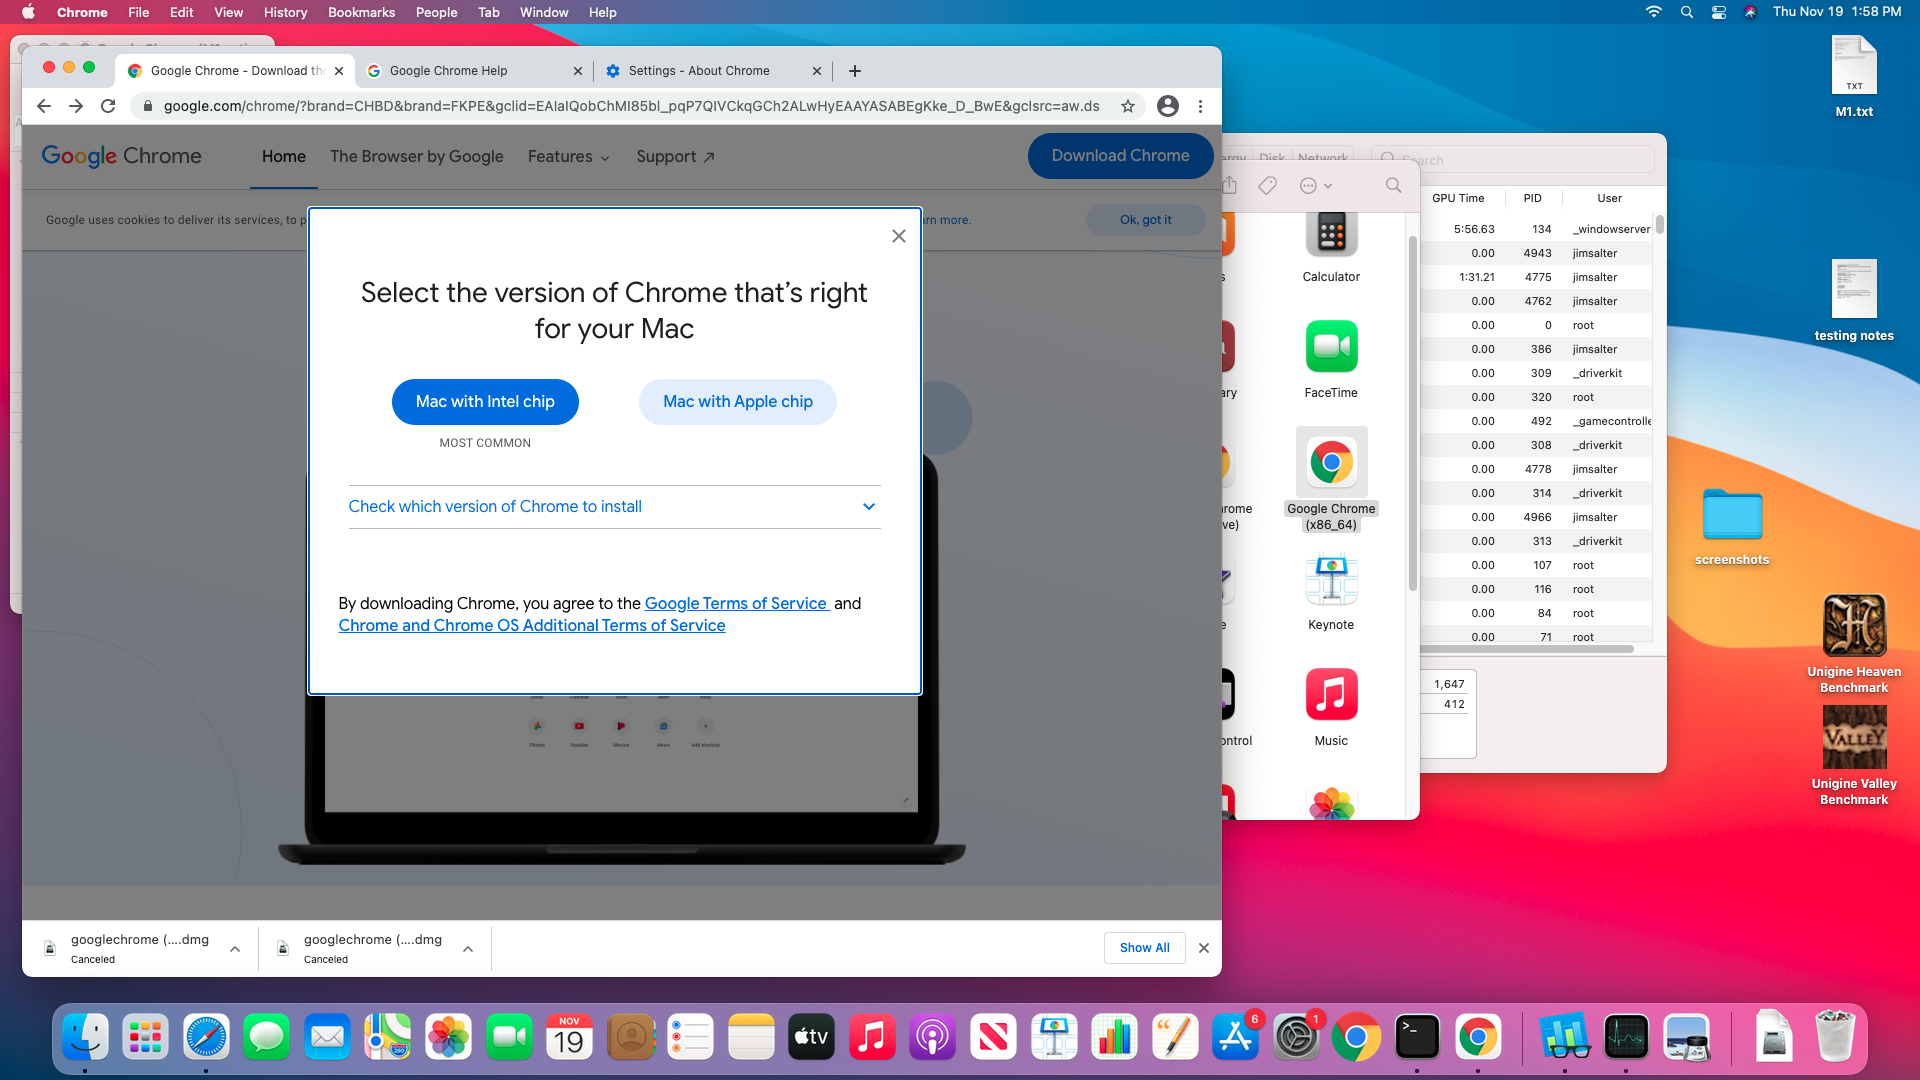Image resolution: width=1920 pixels, height=1080 pixels.
Task: Dismiss the Google cookies banner
Action: tap(1145, 220)
